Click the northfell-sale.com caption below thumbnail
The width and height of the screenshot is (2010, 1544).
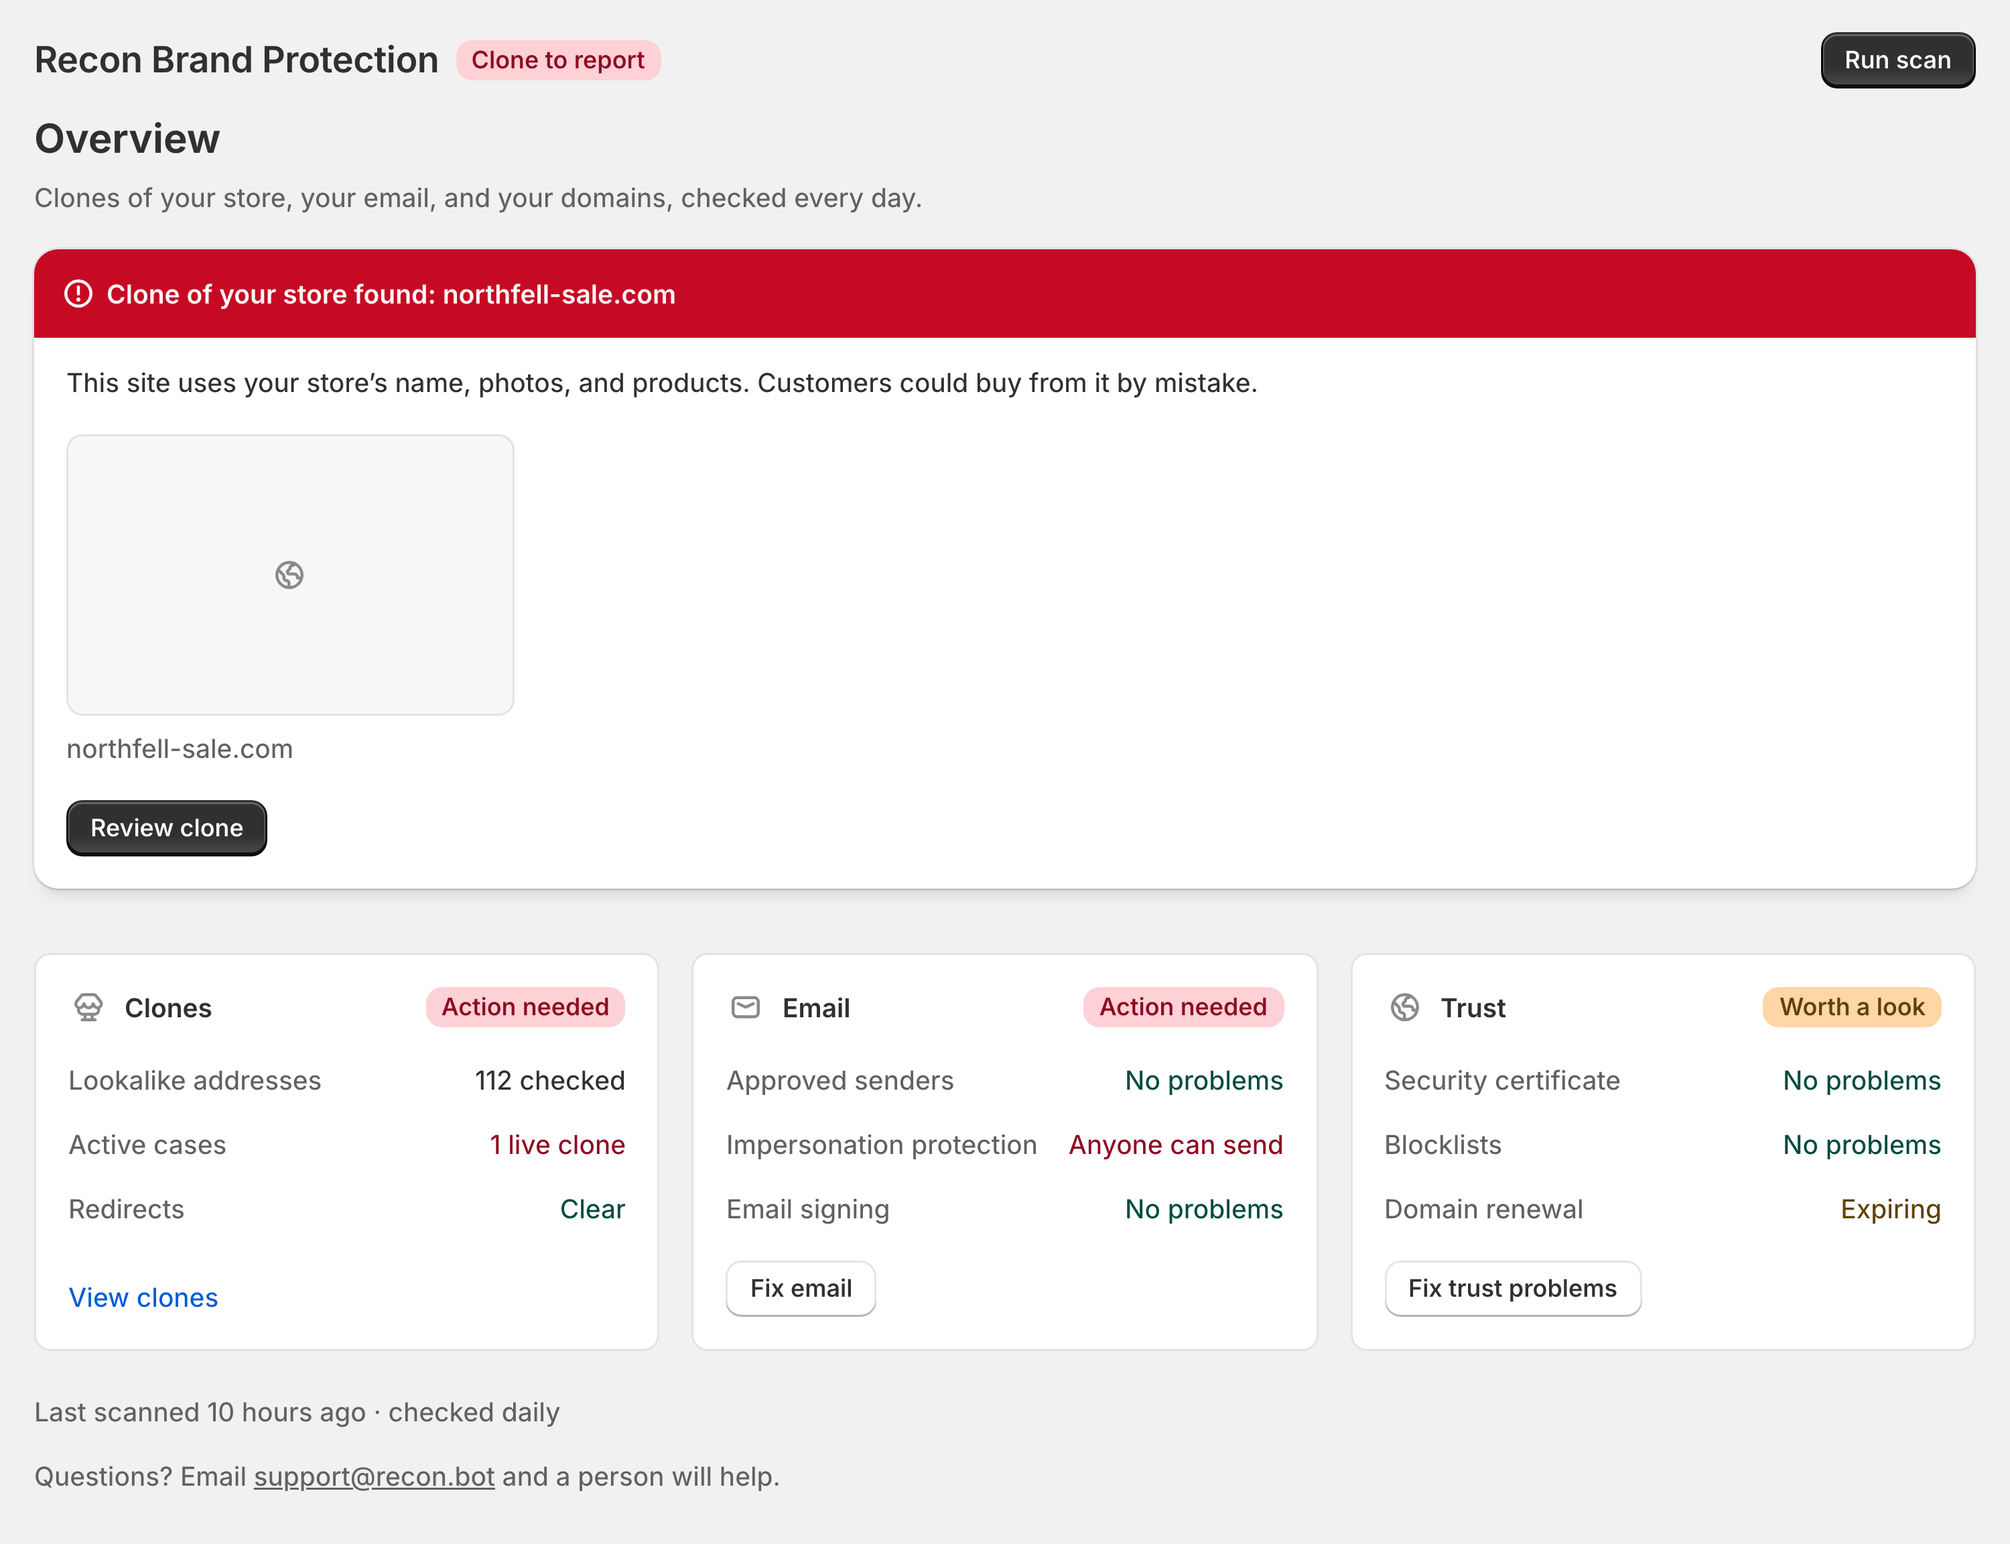pyautogui.click(x=180, y=749)
